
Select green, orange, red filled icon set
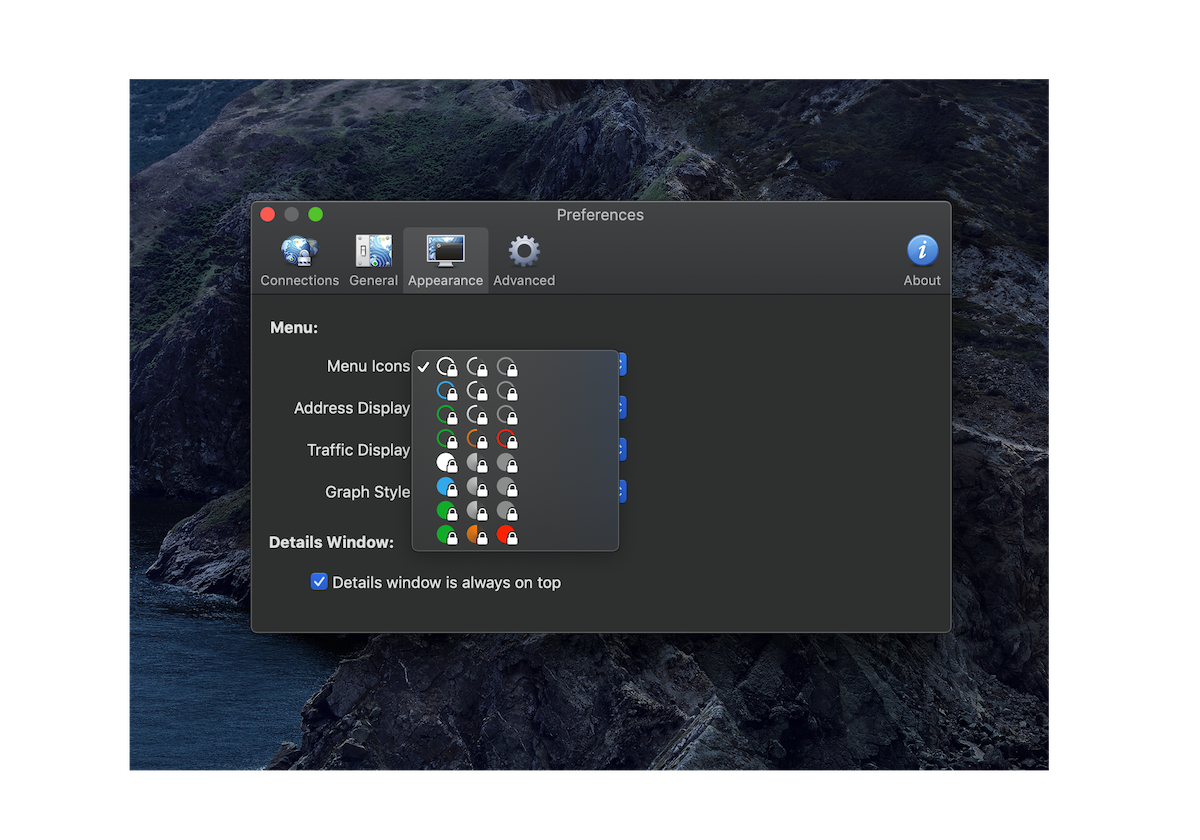point(477,535)
